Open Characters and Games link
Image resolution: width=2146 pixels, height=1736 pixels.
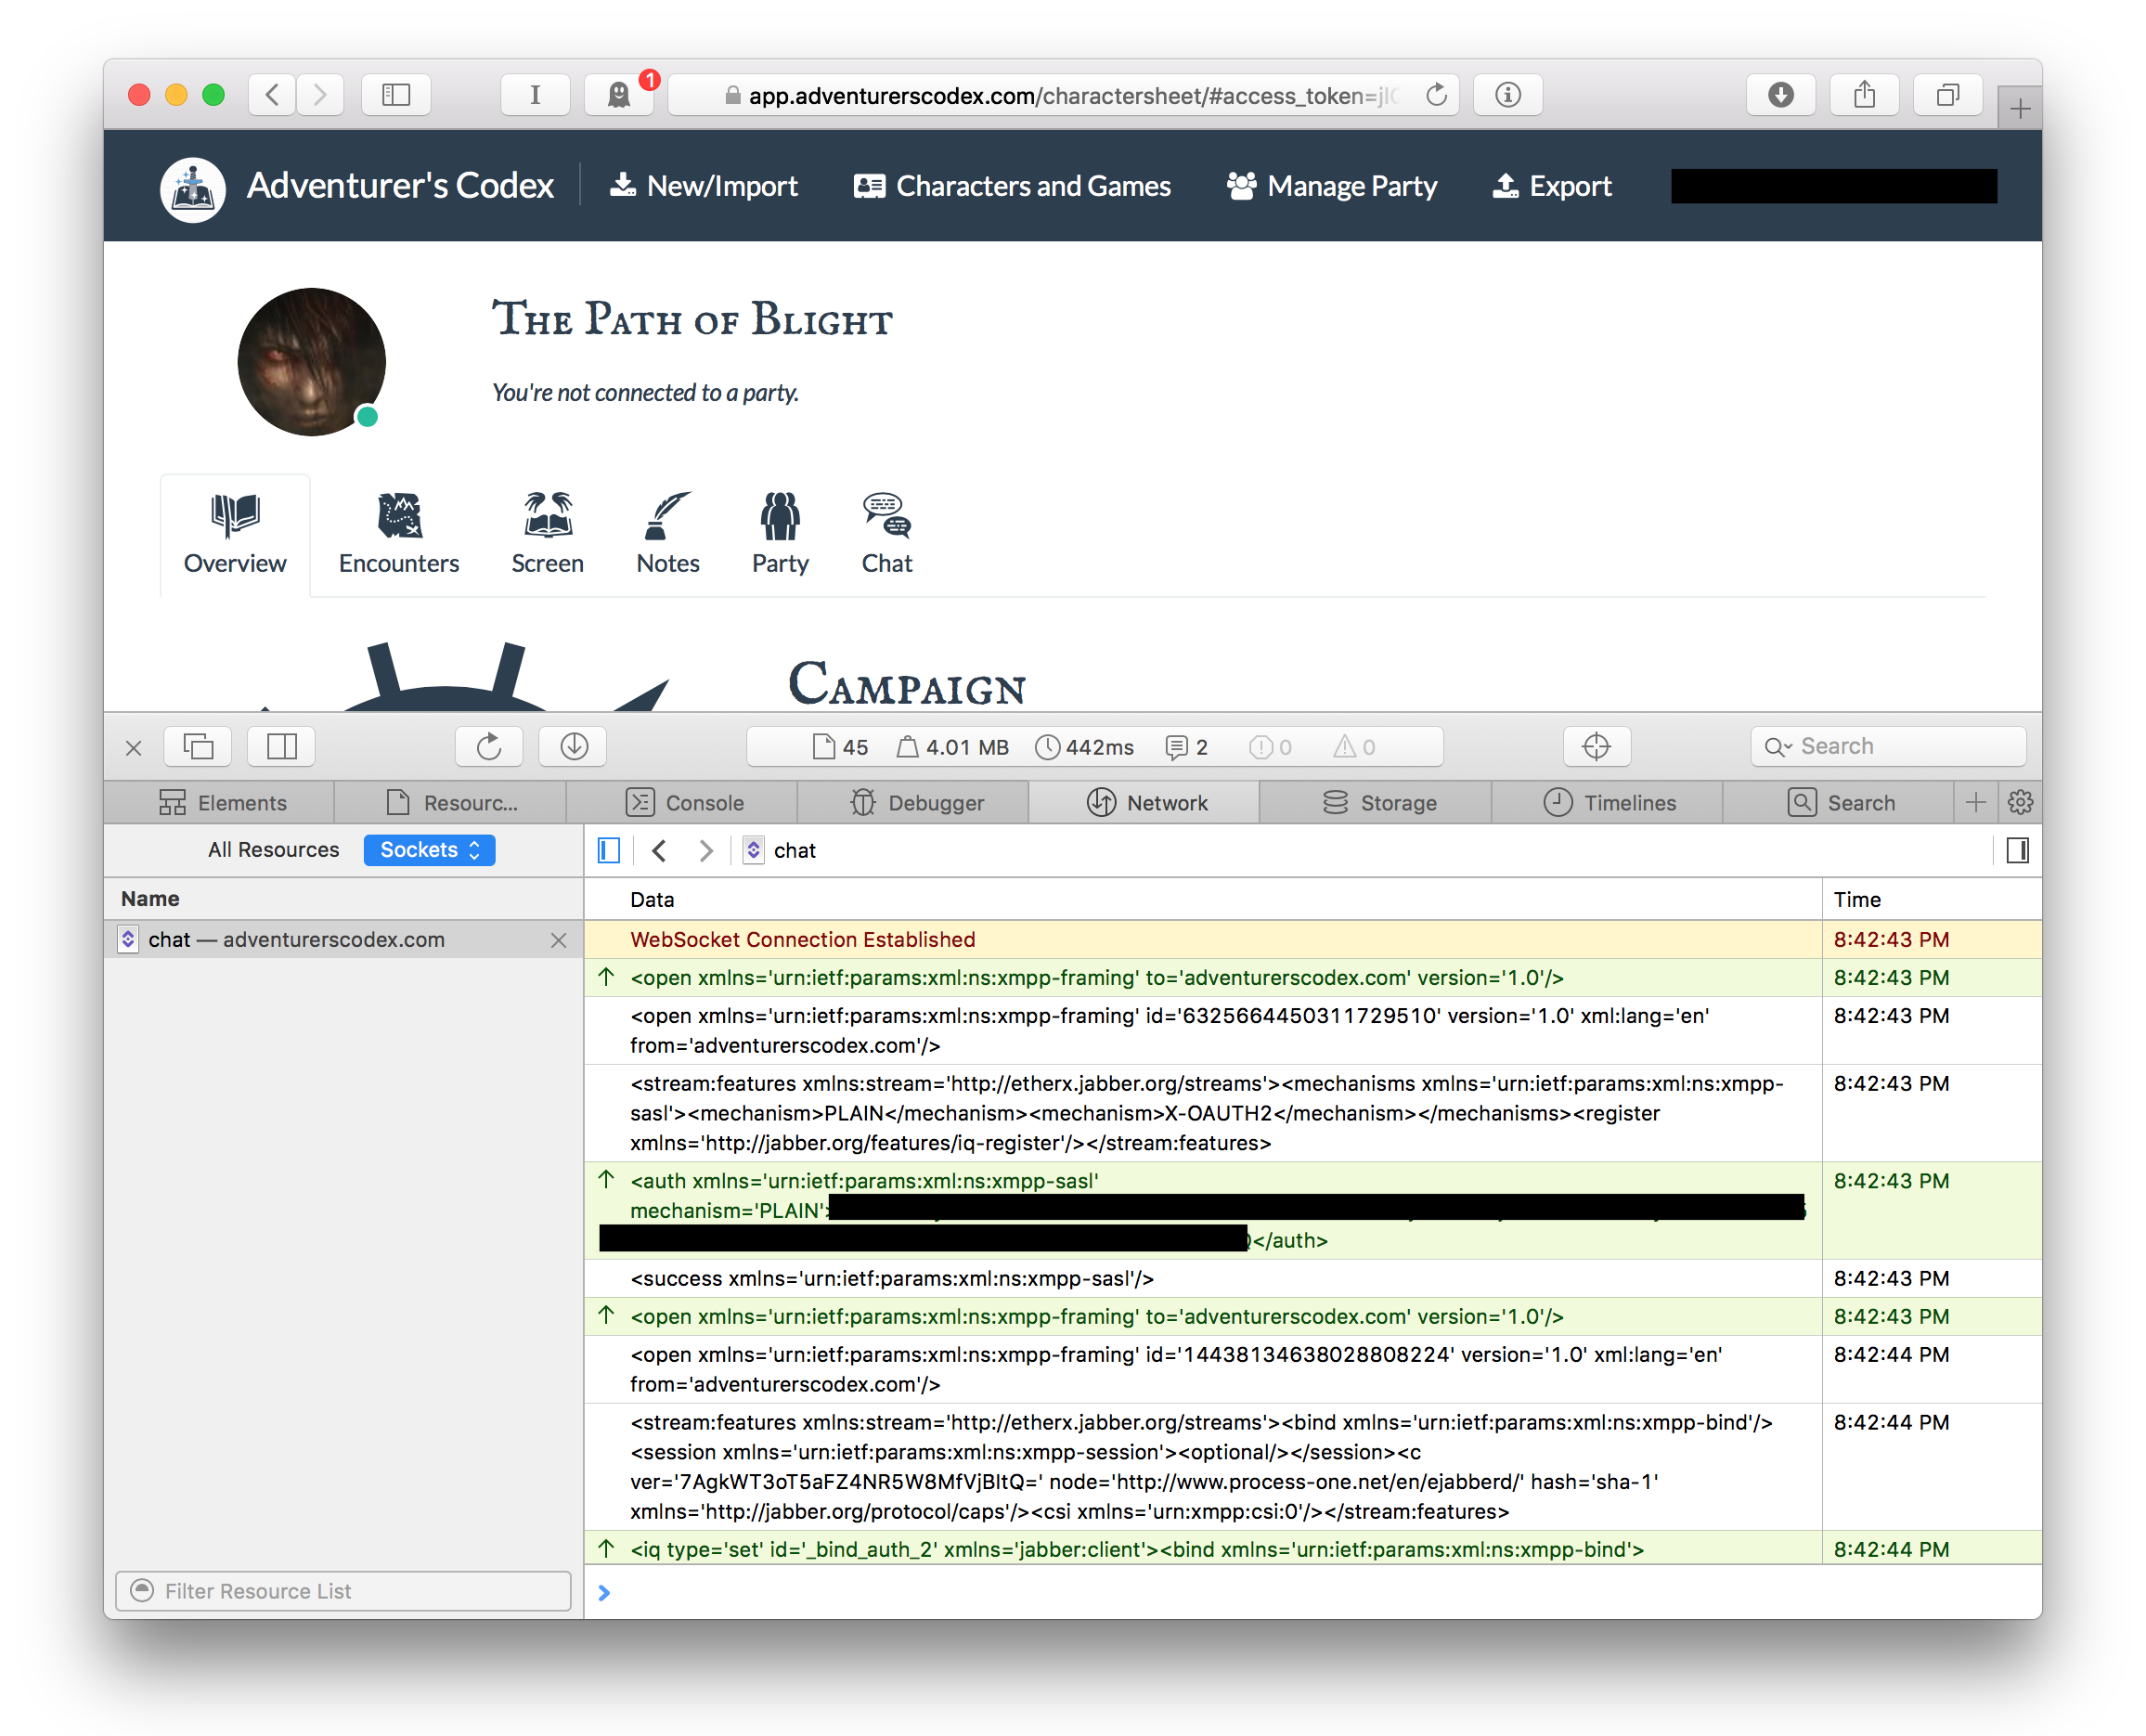1012,186
